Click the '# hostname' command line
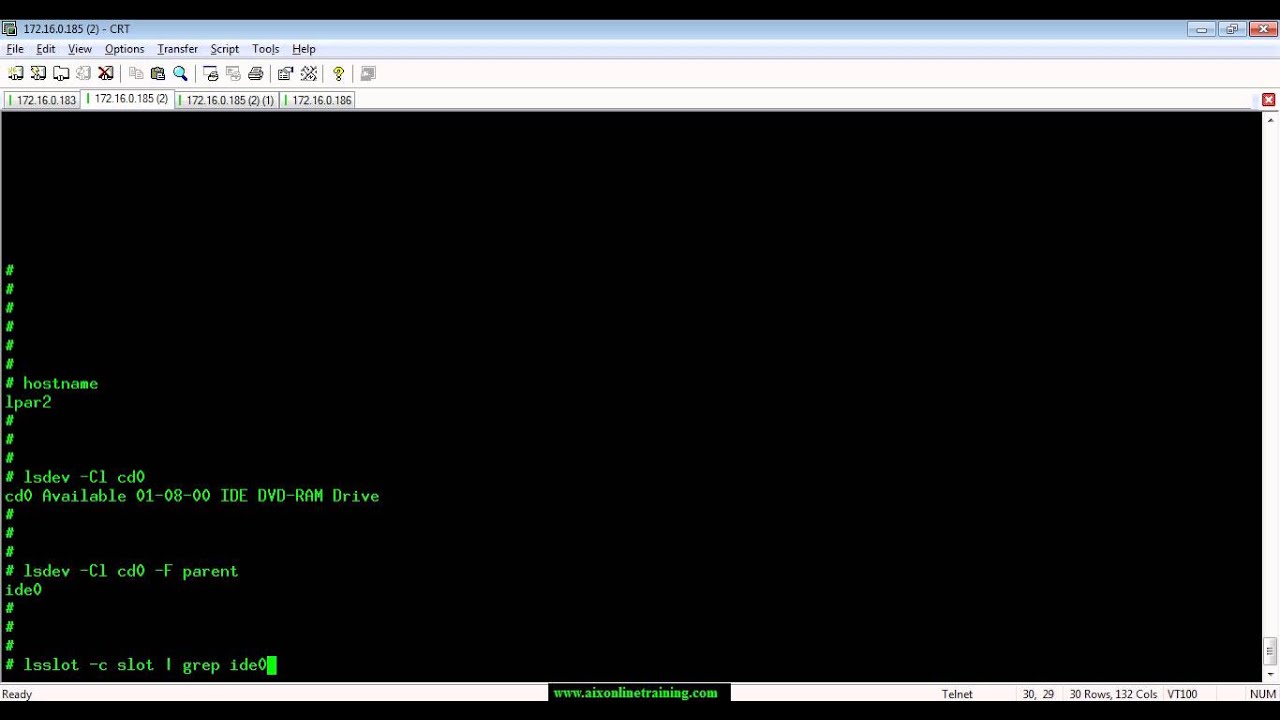This screenshot has width=1280, height=720. click(x=52, y=384)
